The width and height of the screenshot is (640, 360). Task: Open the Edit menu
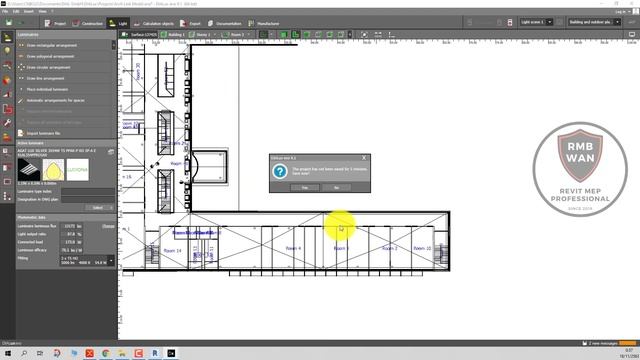coord(16,11)
